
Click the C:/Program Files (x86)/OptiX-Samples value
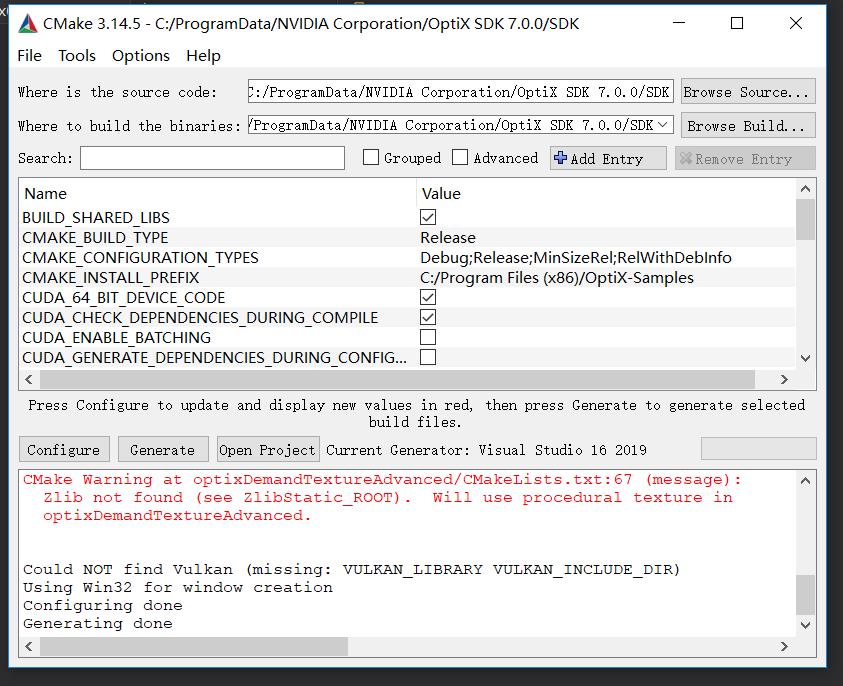(557, 277)
